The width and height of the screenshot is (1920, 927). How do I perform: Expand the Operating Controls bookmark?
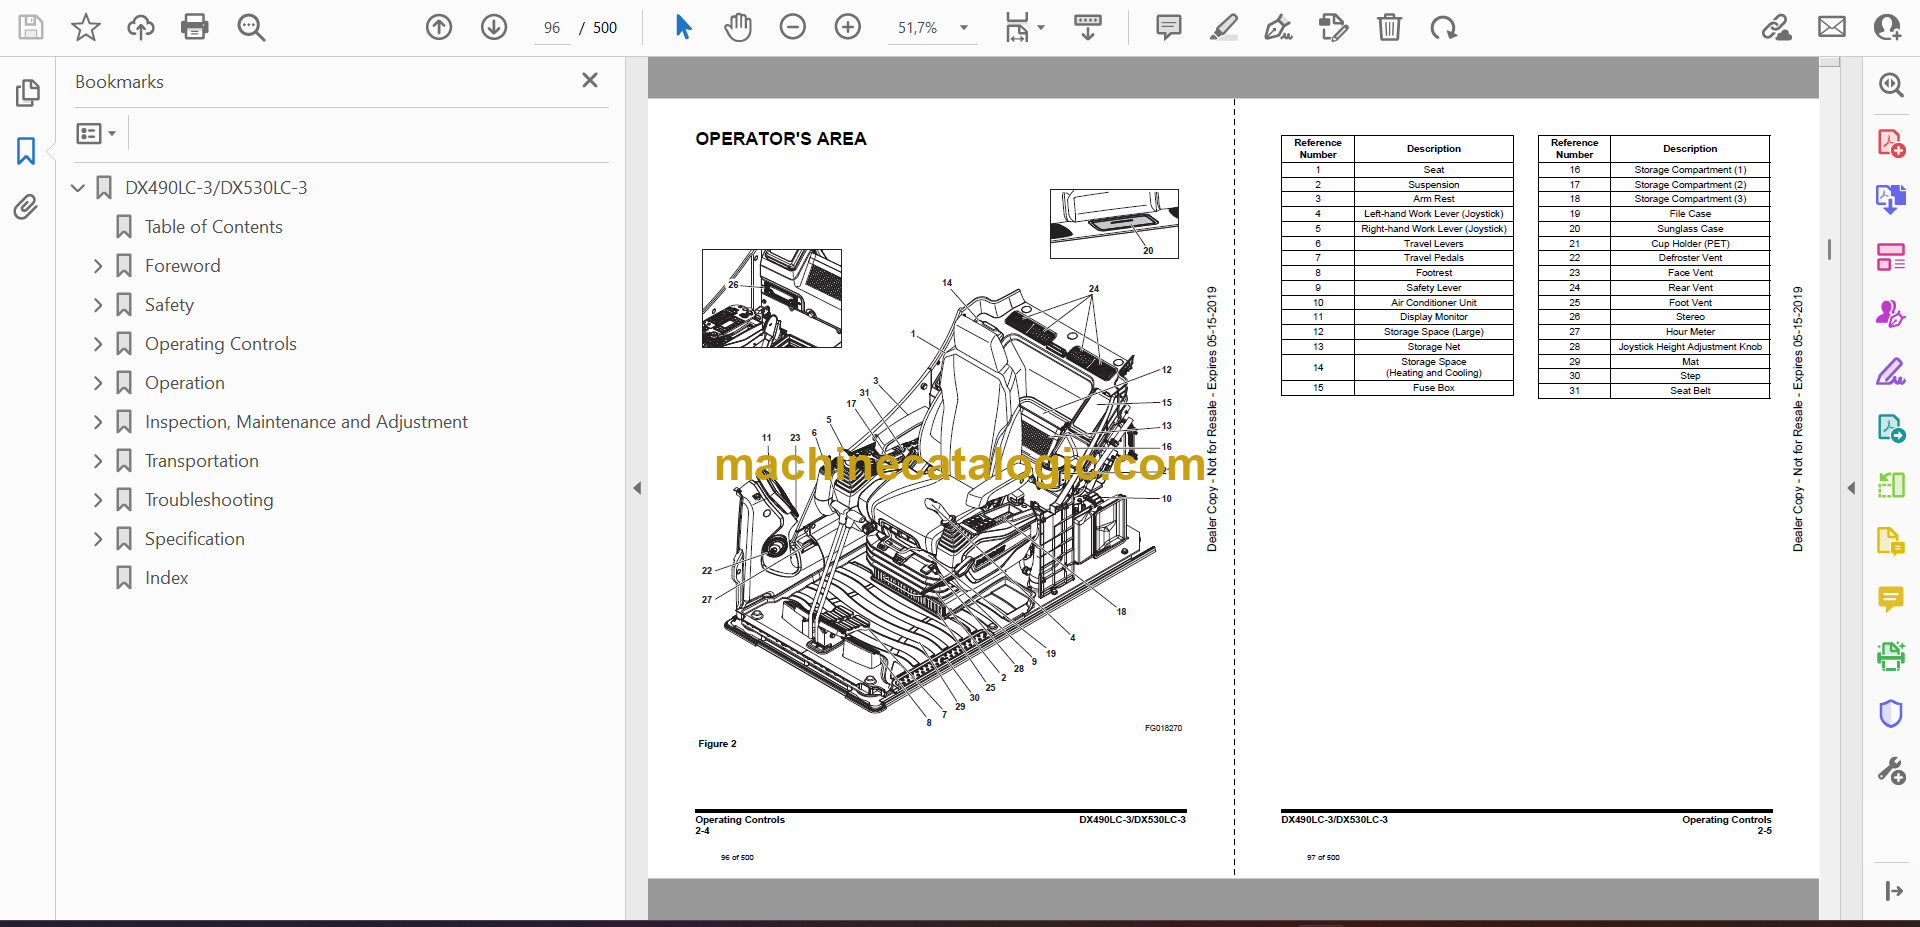coord(98,344)
